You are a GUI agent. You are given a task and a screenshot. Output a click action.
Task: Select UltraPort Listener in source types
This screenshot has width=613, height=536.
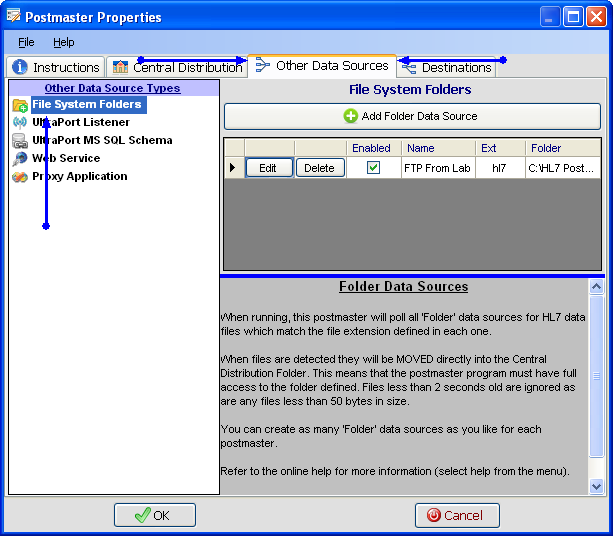coord(80,123)
